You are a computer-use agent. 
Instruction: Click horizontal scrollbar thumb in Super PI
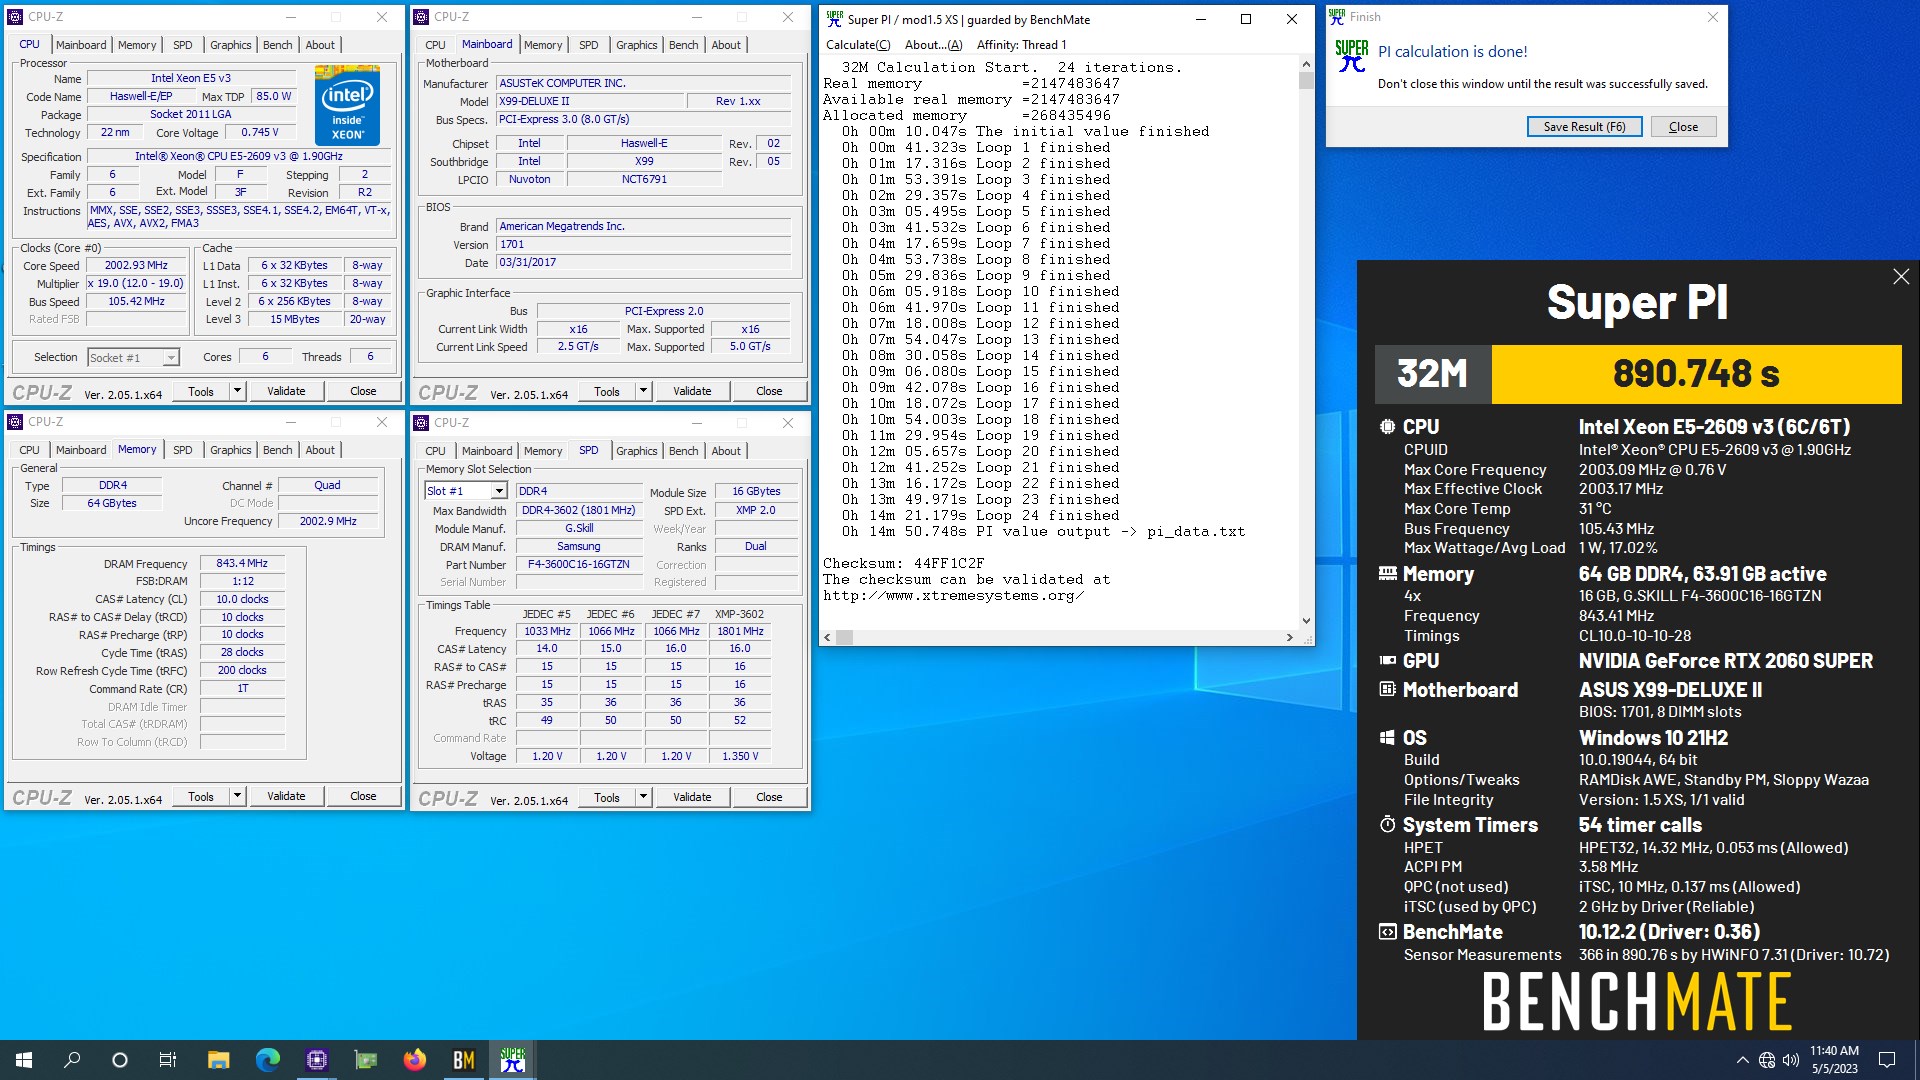click(845, 637)
